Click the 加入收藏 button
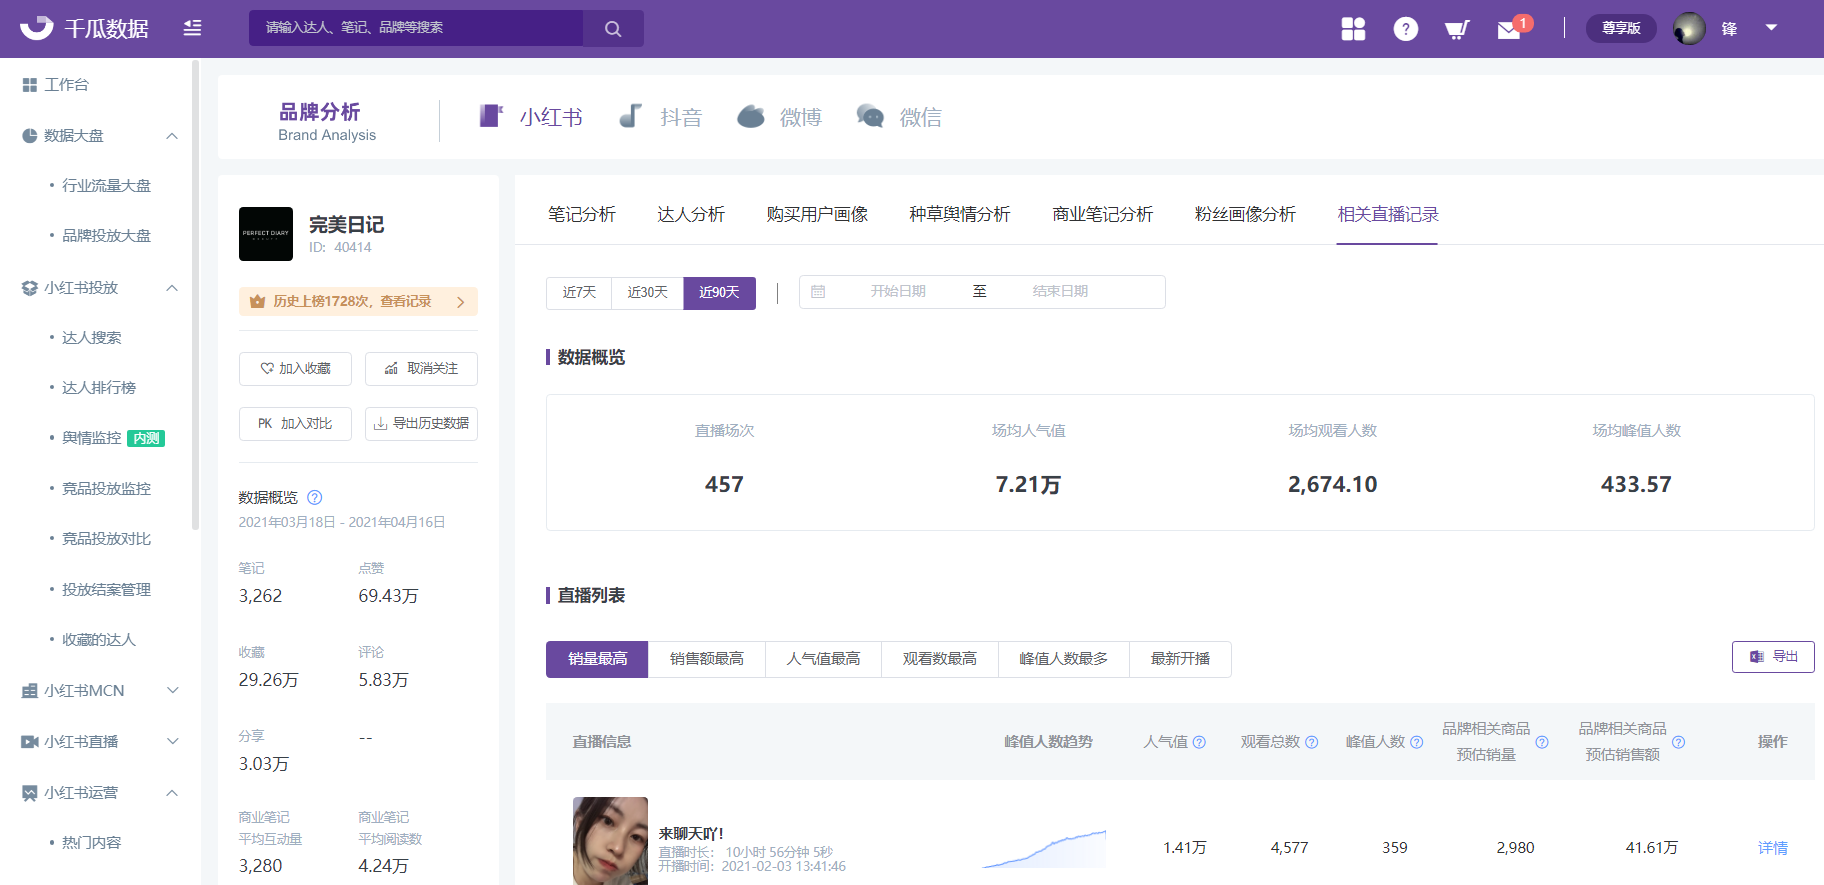Screen dimensions: 1824x885 pos(295,368)
